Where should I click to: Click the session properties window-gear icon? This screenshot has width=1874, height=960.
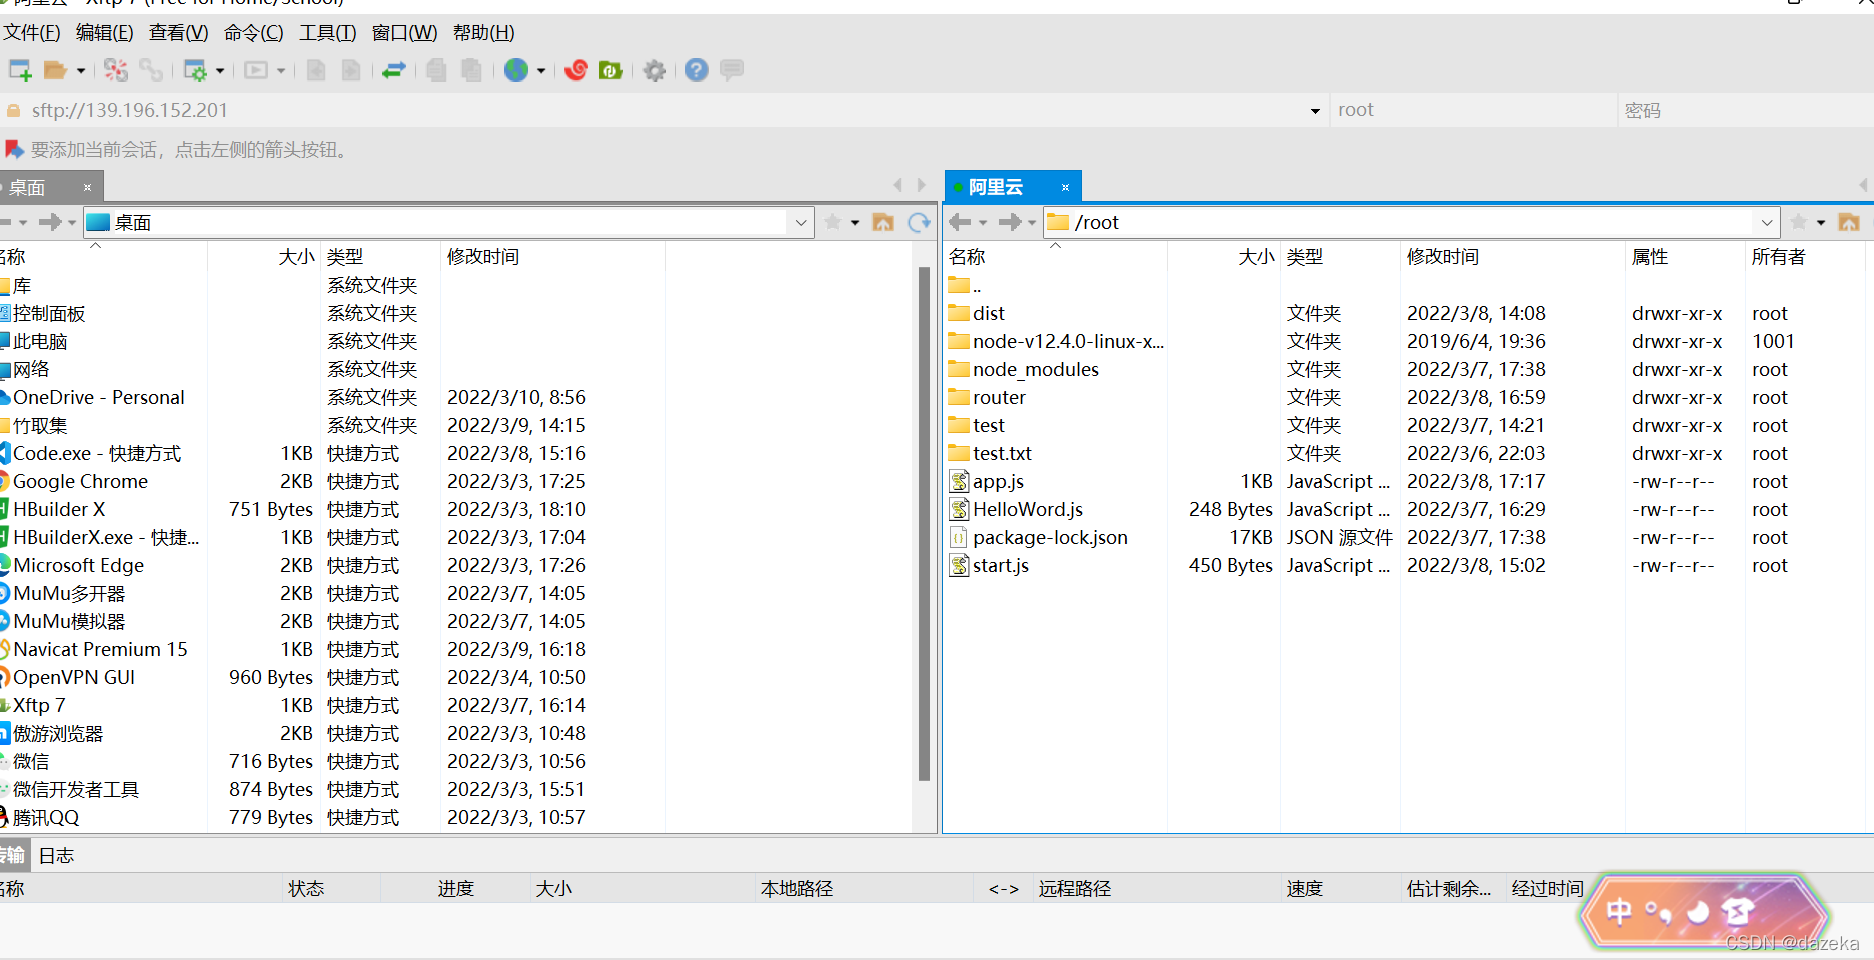(195, 70)
